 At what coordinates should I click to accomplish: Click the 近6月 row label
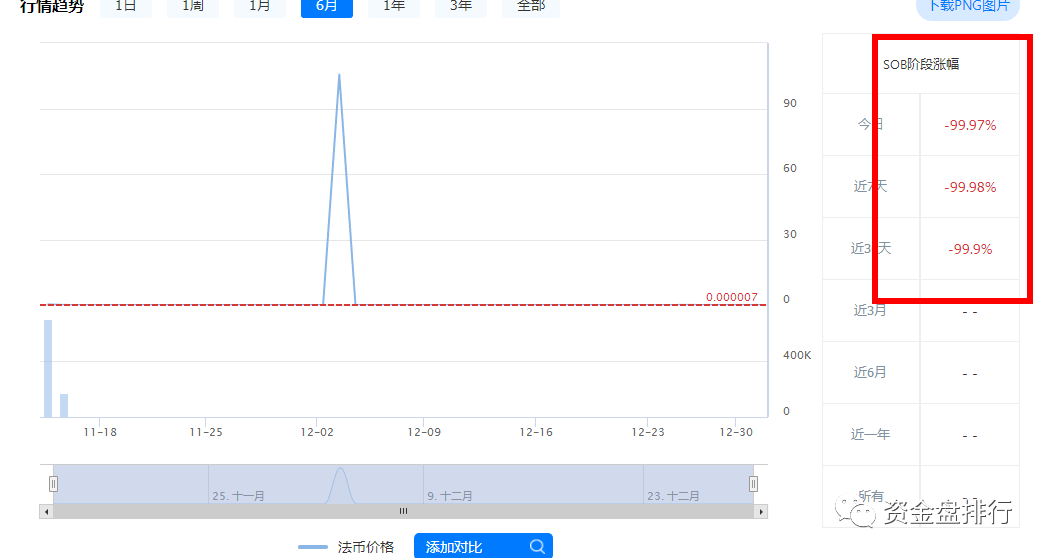pyautogui.click(x=870, y=372)
